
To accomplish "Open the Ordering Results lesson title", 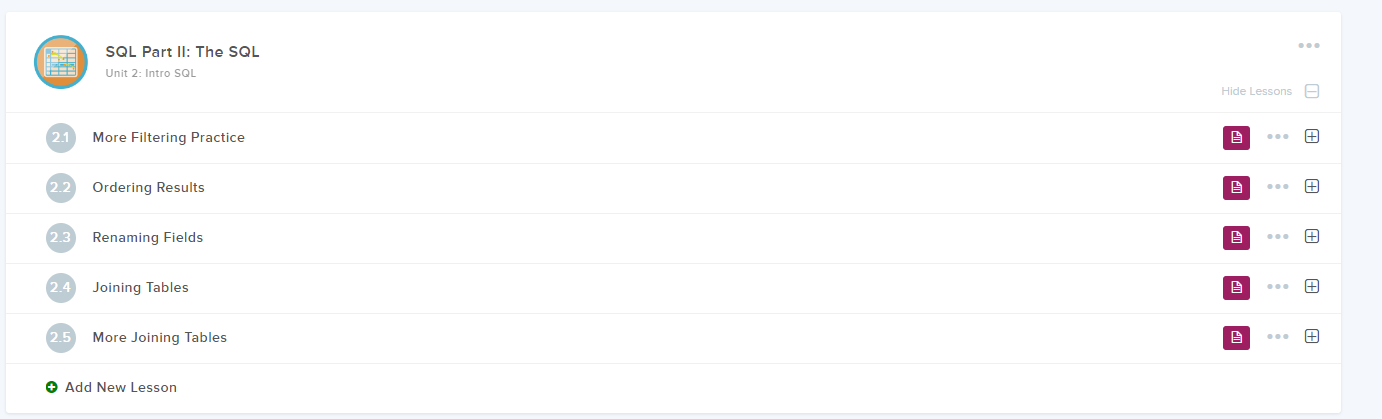I will [148, 187].
